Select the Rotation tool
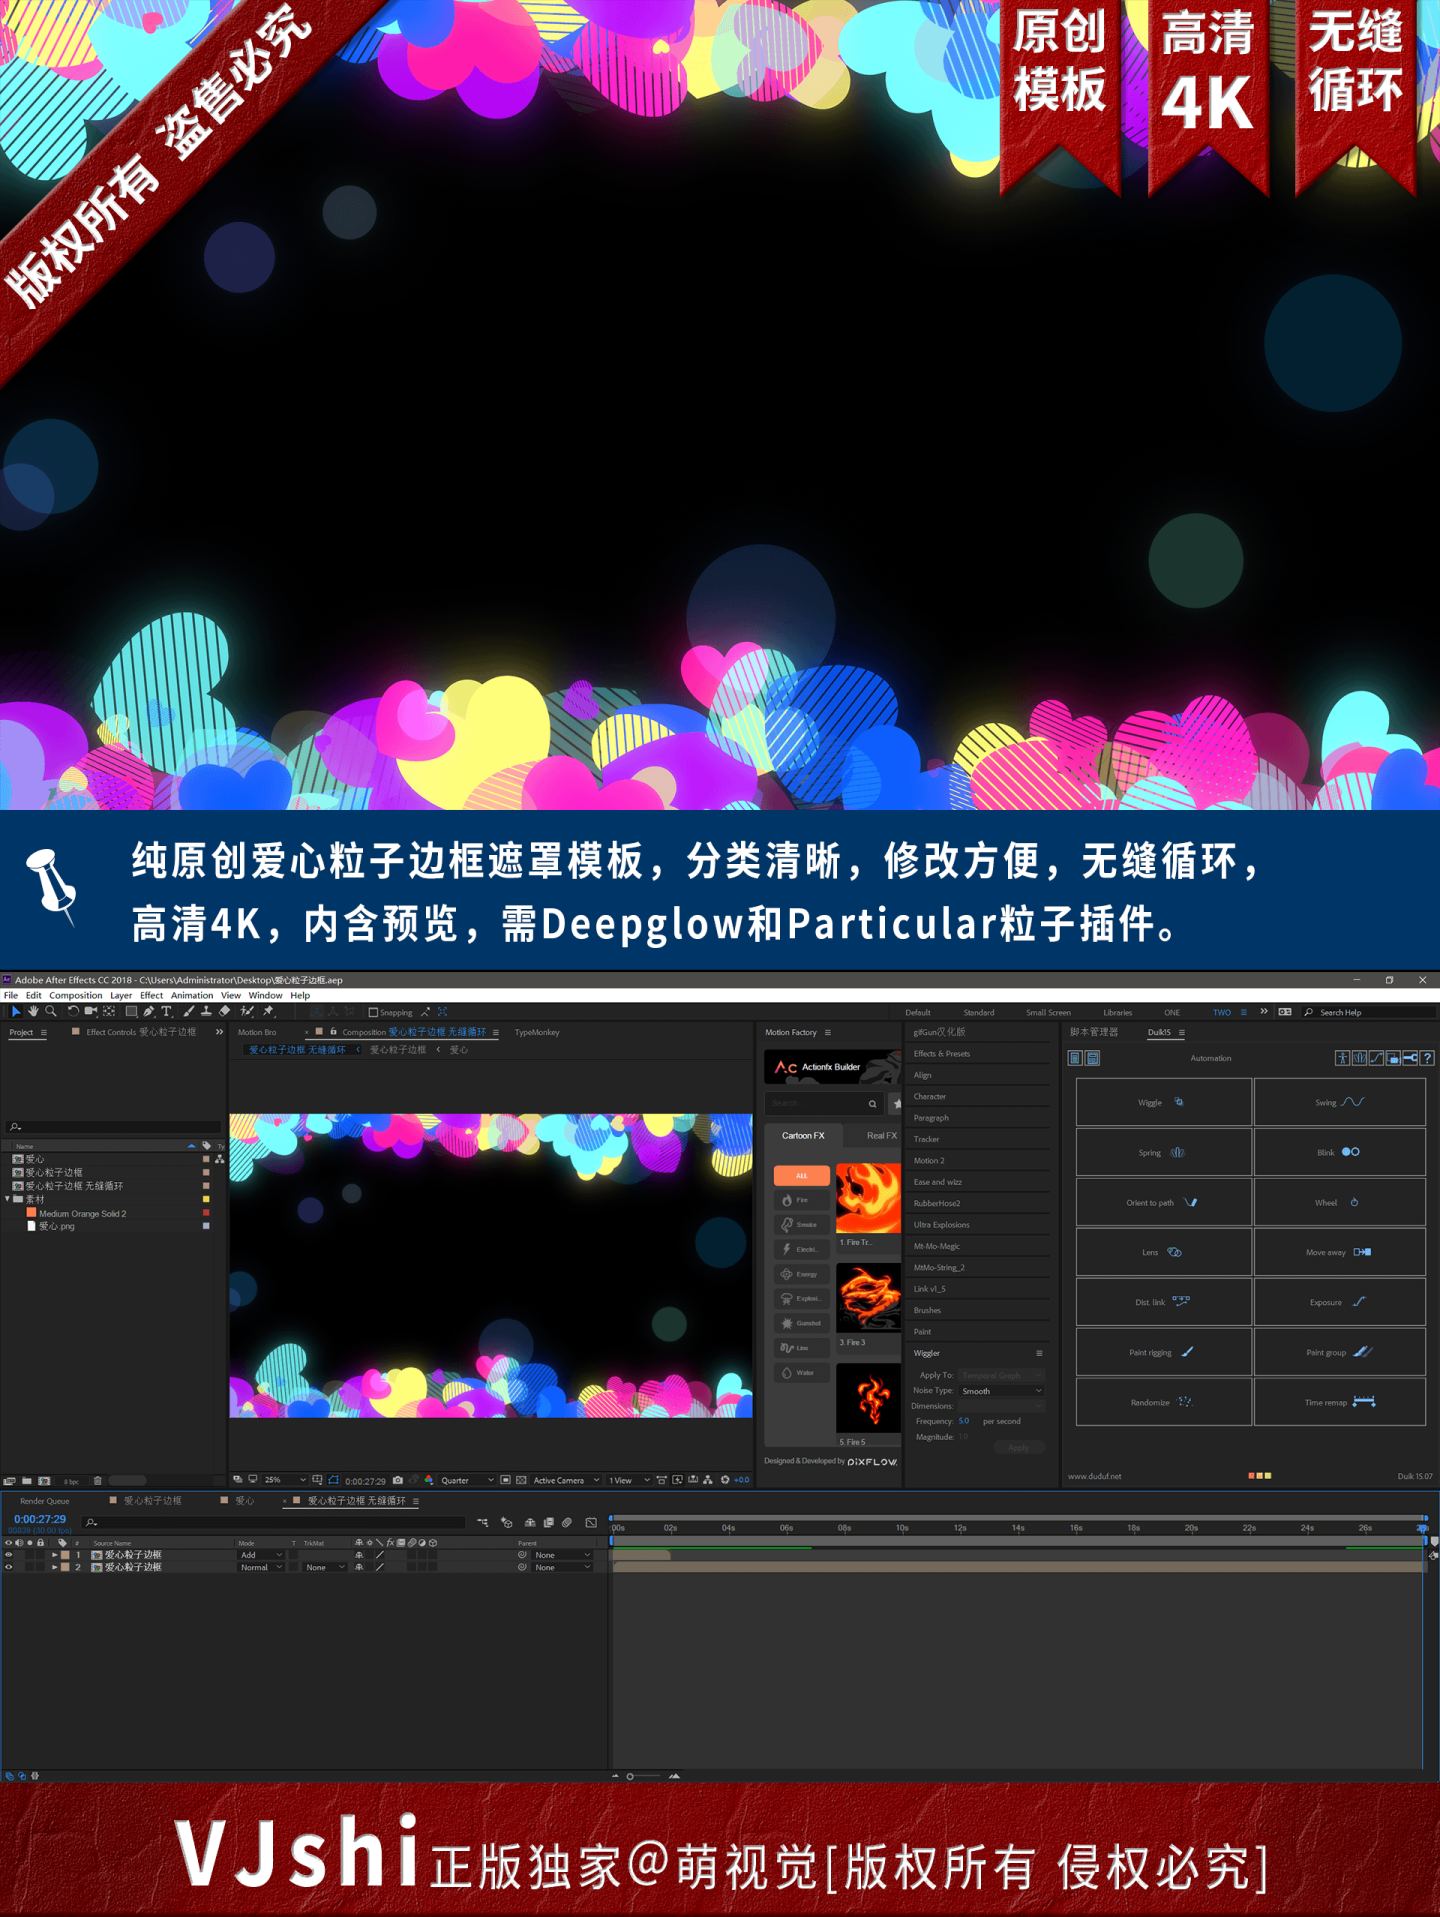The height and width of the screenshot is (1917, 1440). tap(73, 1012)
